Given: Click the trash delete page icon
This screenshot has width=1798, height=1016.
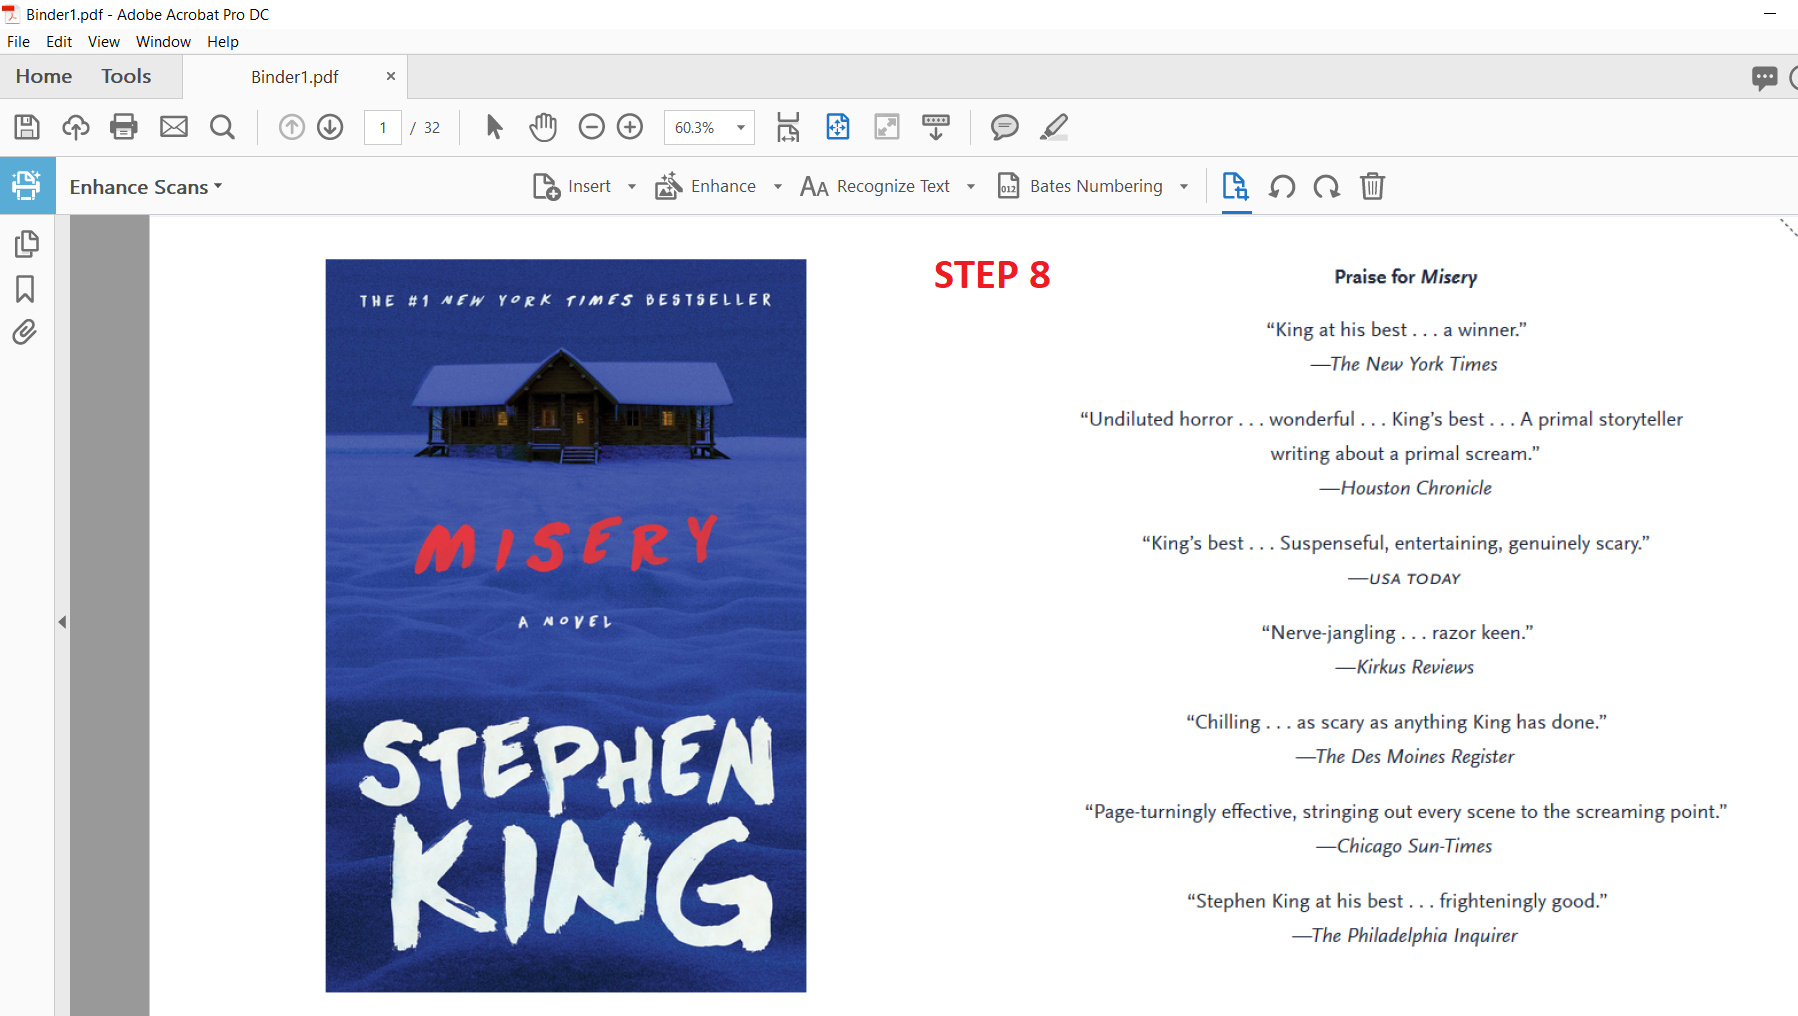Looking at the screenshot, I should (1372, 187).
